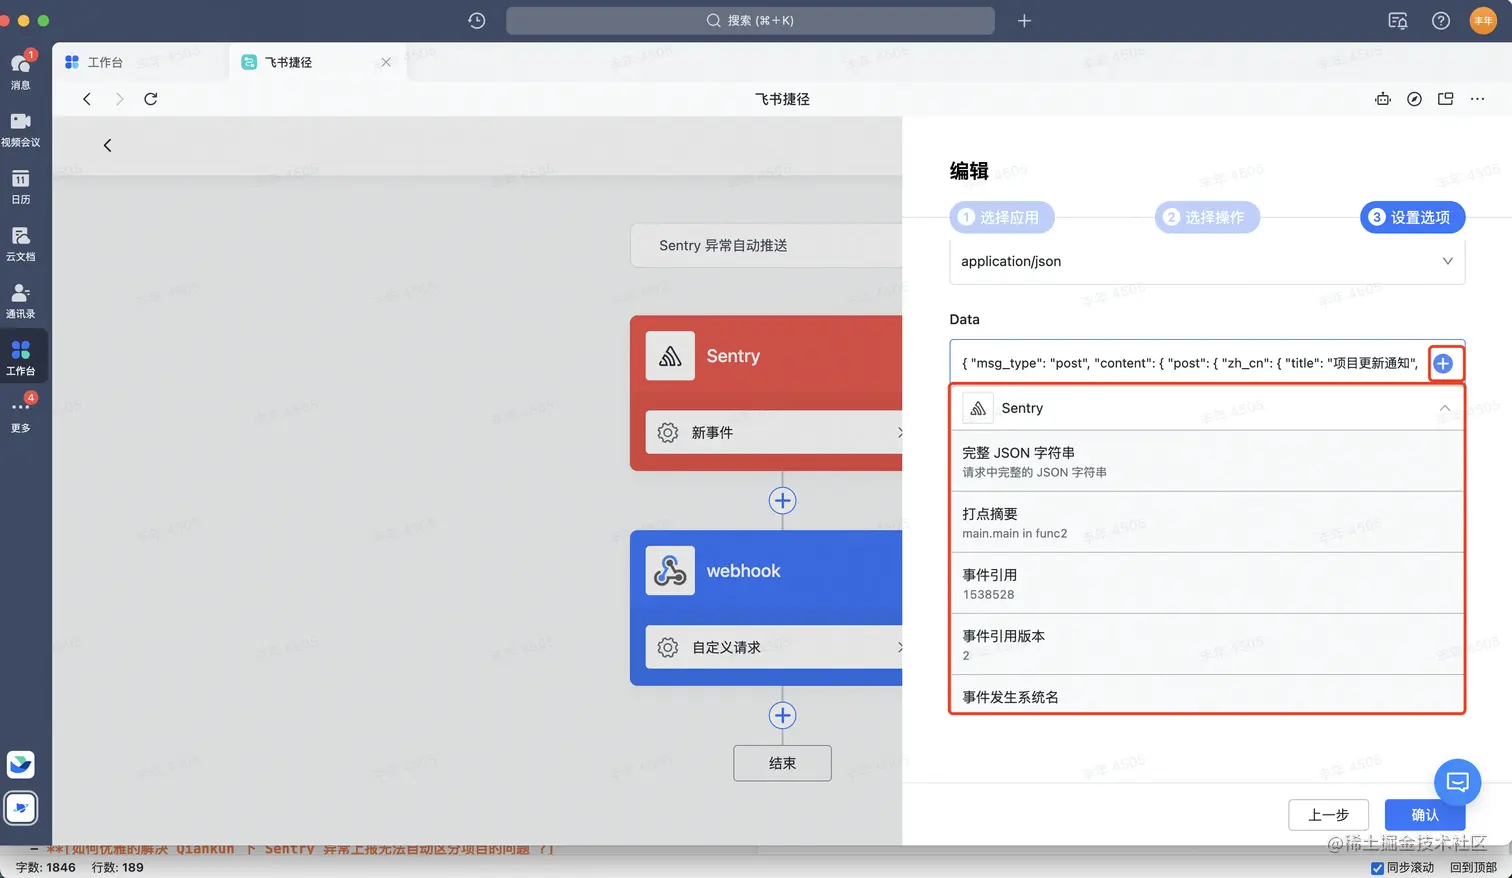Viewport: 1512px width, 878px height.
Task: Close the 飞书捷径 tab
Action: [386, 62]
